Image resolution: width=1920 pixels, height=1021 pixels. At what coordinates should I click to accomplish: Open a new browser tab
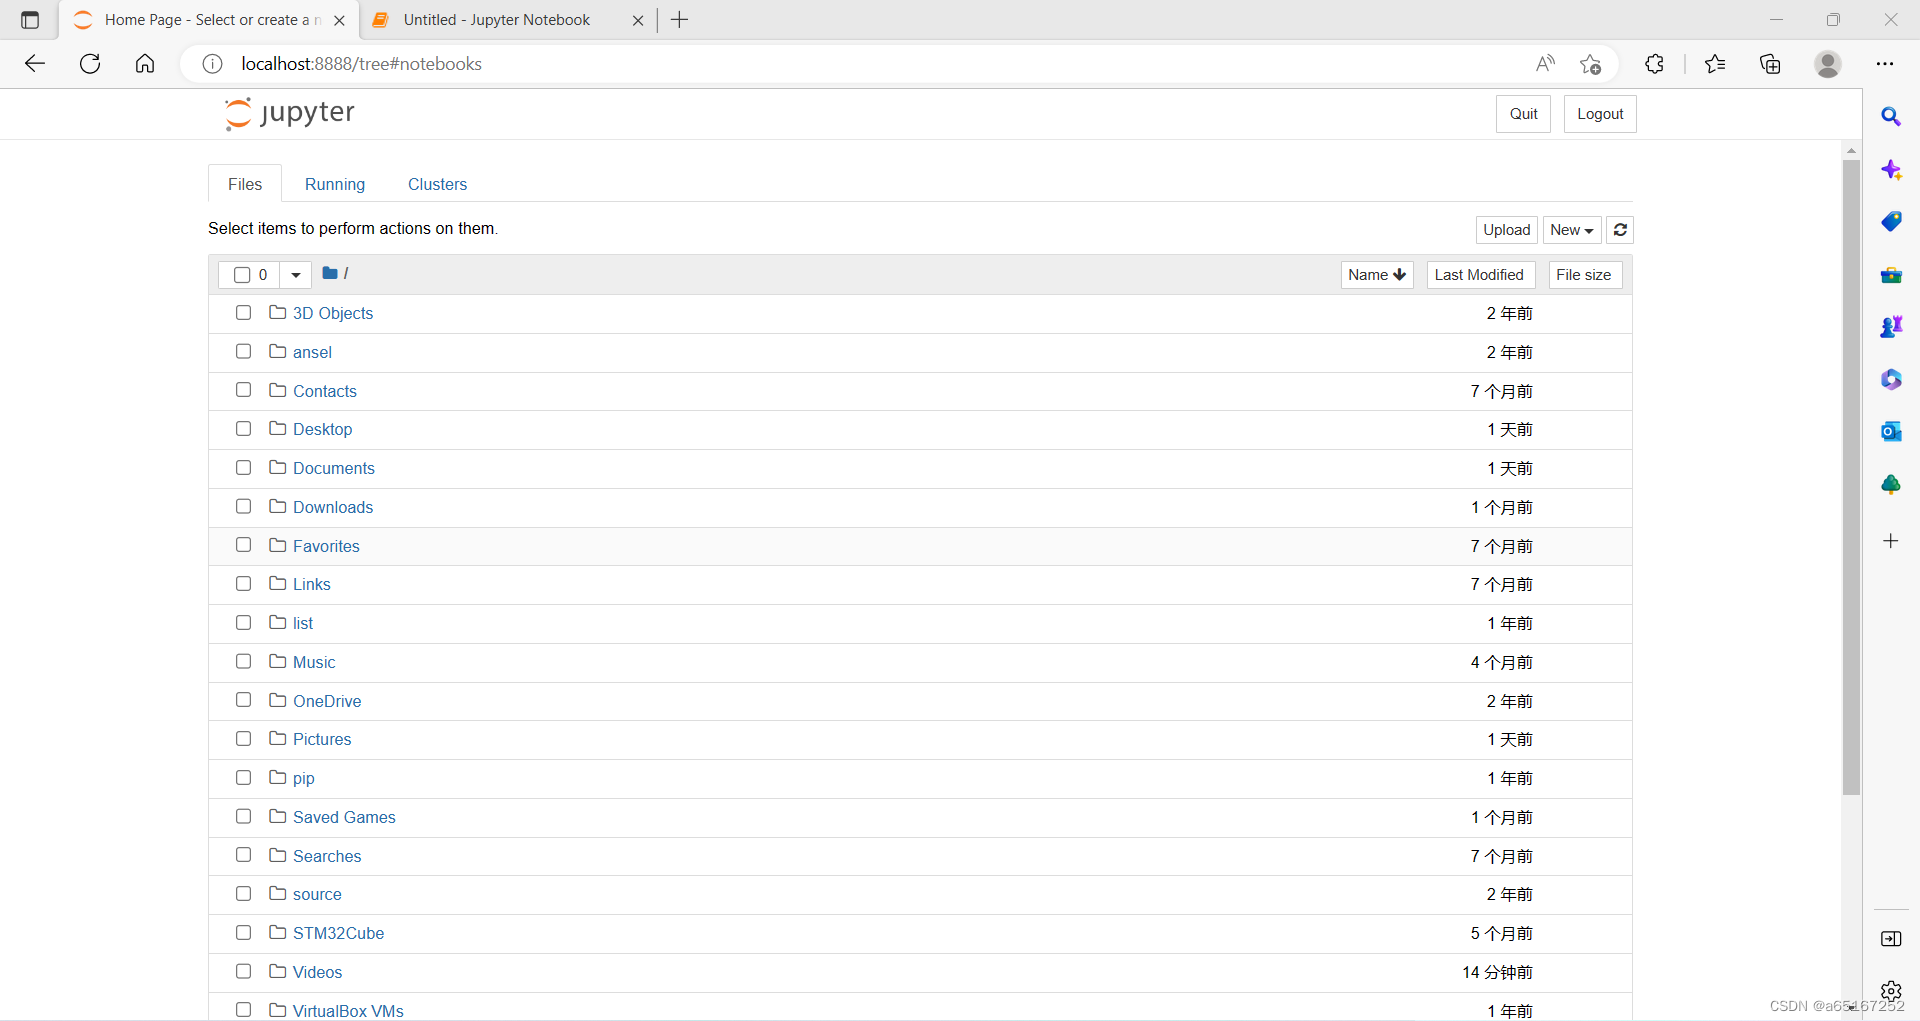680,20
